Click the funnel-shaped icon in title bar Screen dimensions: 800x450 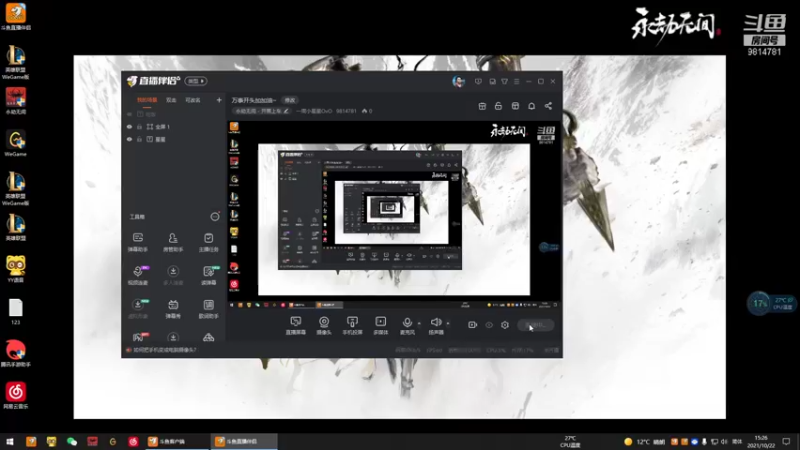tap(504, 82)
